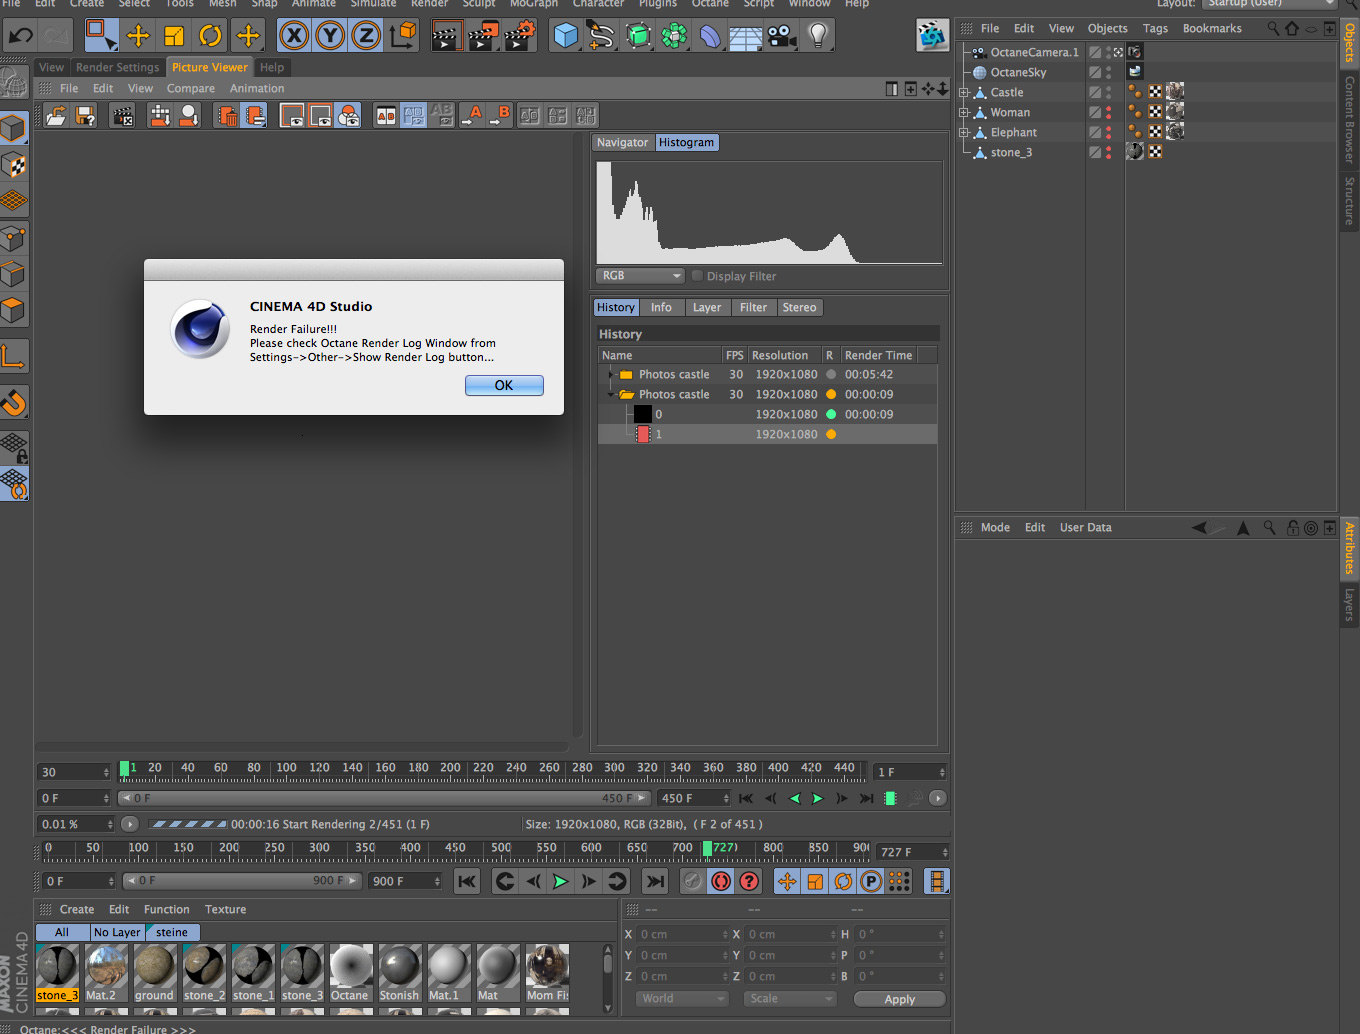This screenshot has width=1360, height=1034.
Task: Click the red record keyframe button
Action: click(721, 881)
